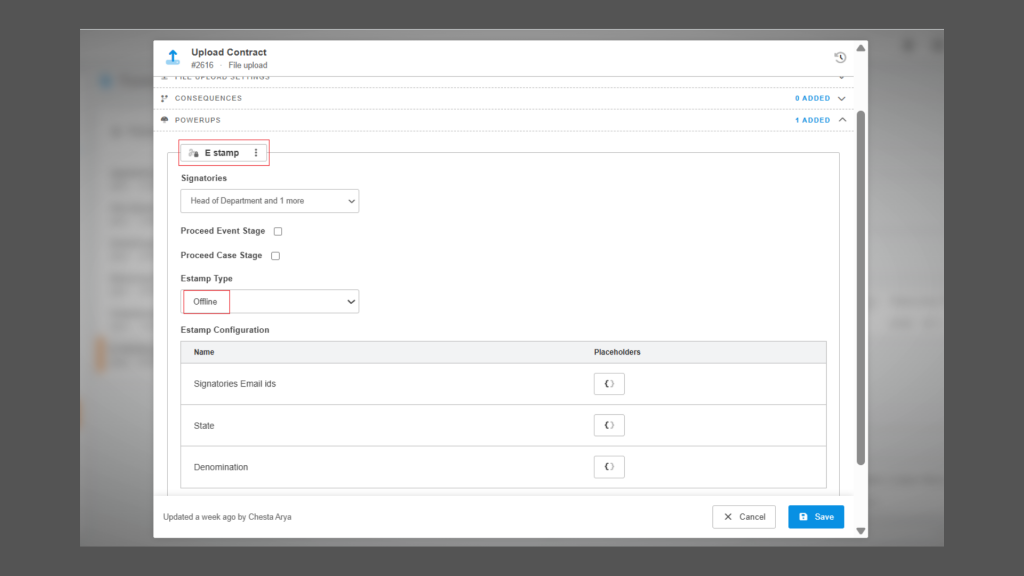Insert placeholder for Signatories Email ids
Image resolution: width=1024 pixels, height=576 pixels.
[x=609, y=384]
